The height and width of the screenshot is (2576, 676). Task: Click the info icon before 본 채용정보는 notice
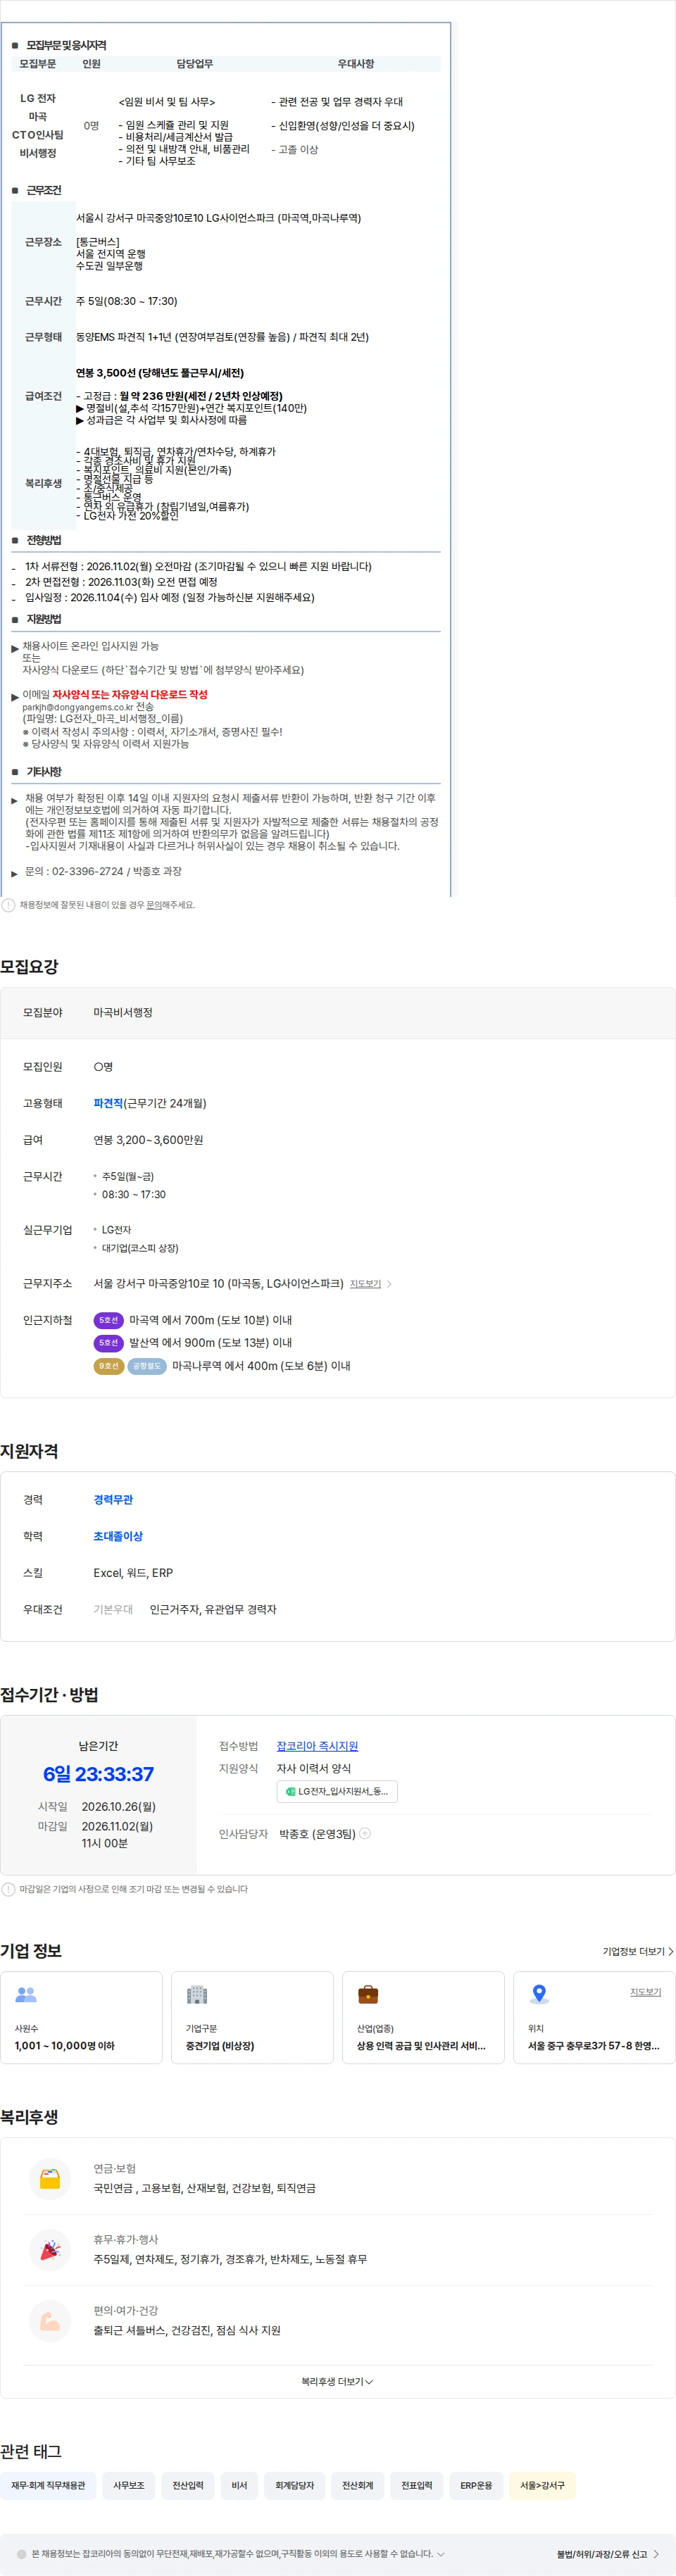click(22, 2554)
